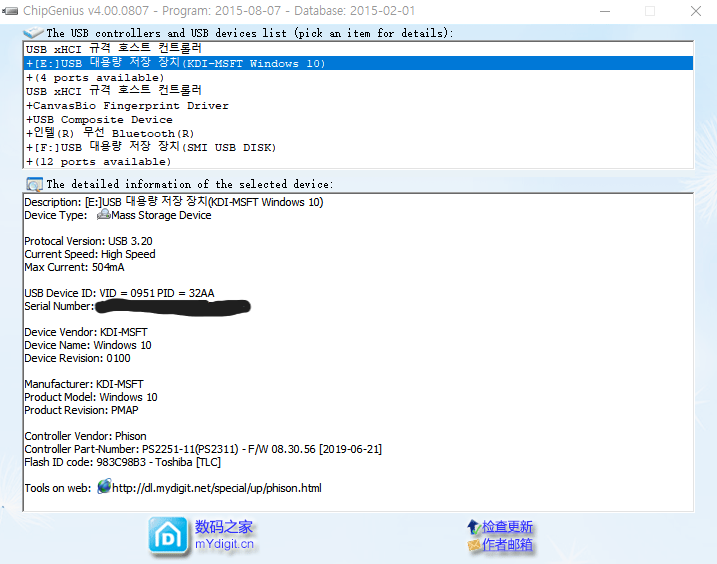
Task: Select the [F:] SMI USB DISK device
Action: tap(358, 147)
